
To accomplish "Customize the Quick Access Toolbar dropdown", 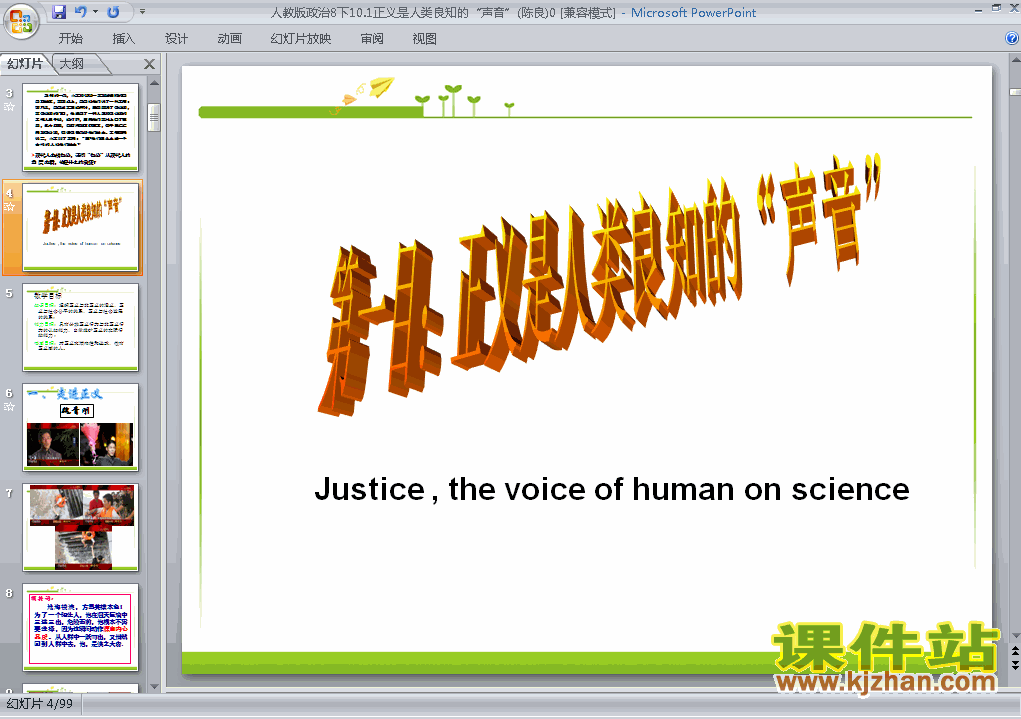I will 142,12.
